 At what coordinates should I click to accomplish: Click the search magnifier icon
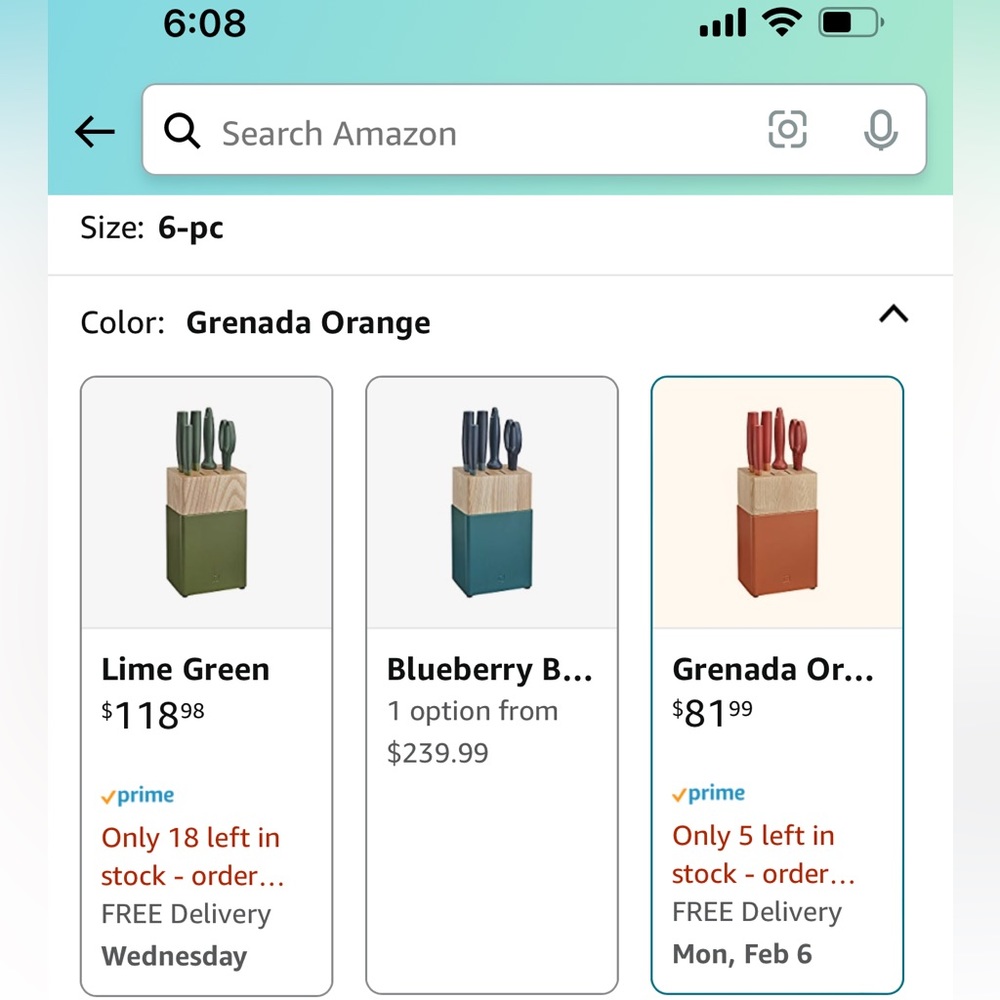click(x=182, y=131)
